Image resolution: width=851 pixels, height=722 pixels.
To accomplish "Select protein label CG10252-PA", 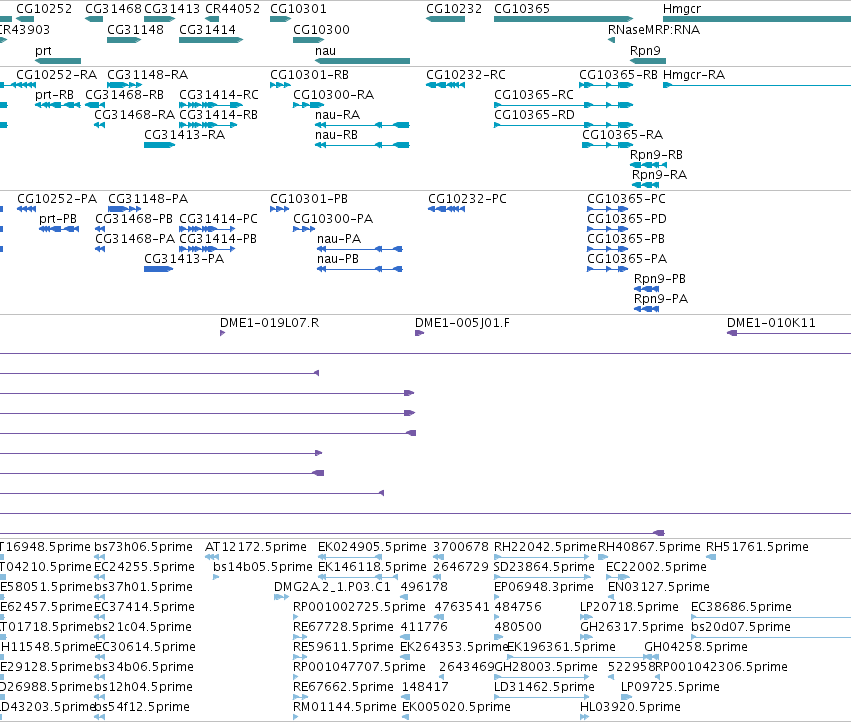I will point(57,199).
